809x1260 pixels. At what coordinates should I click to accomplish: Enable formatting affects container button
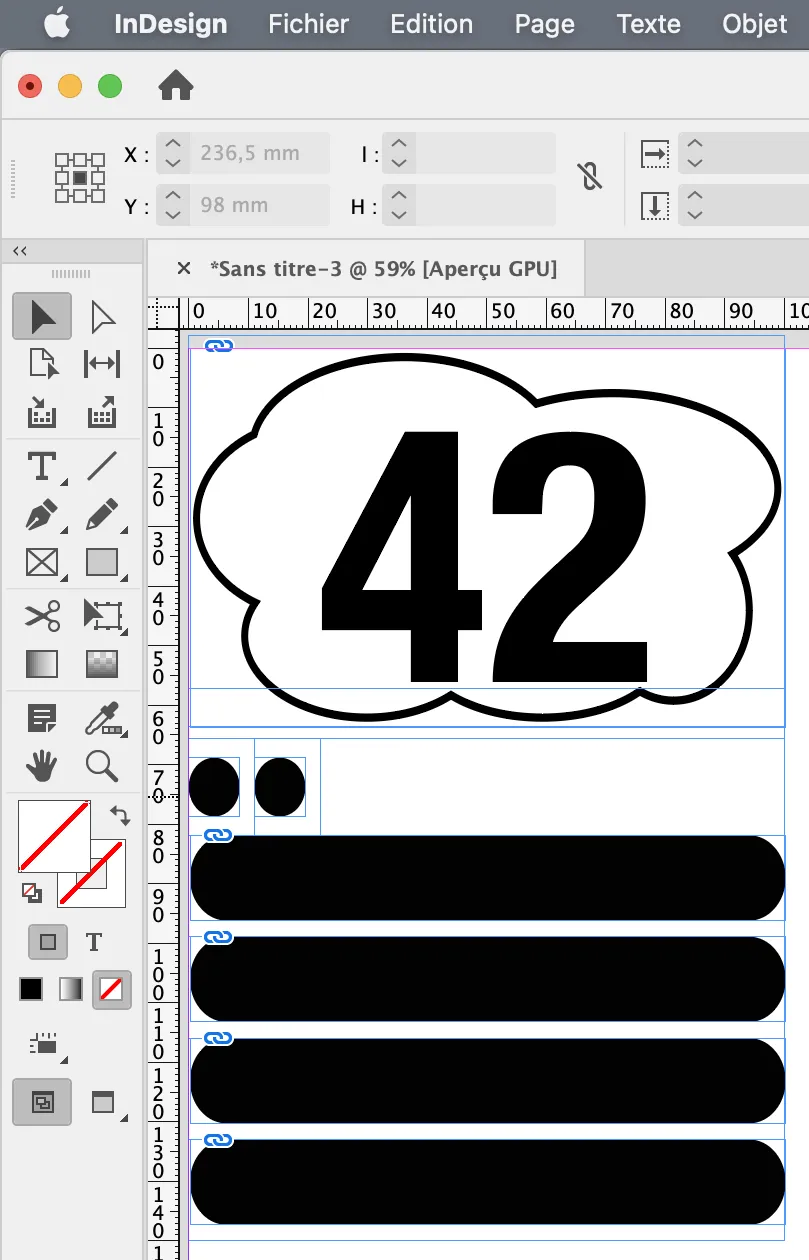click(47, 941)
